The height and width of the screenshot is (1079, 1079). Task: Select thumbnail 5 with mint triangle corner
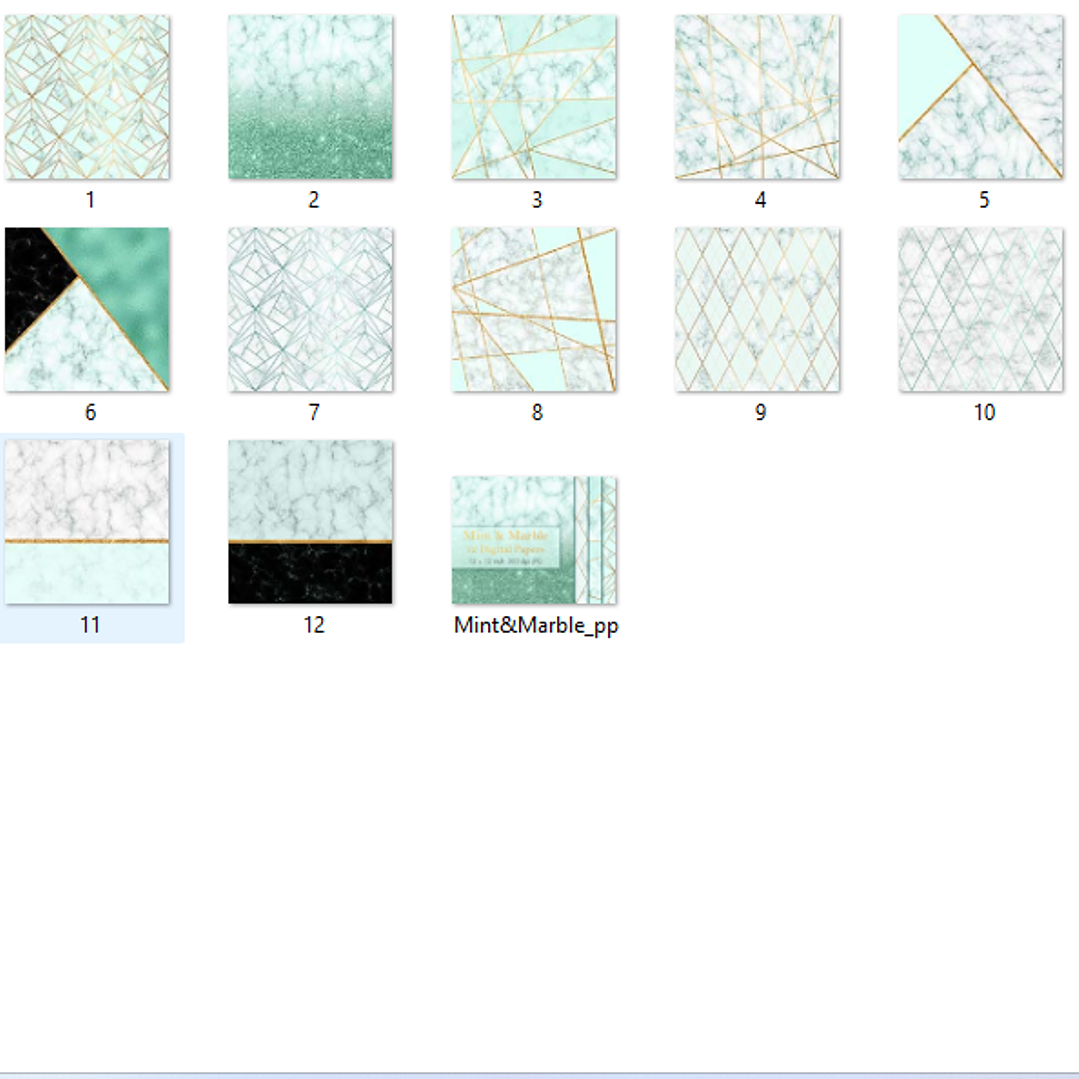[980, 97]
